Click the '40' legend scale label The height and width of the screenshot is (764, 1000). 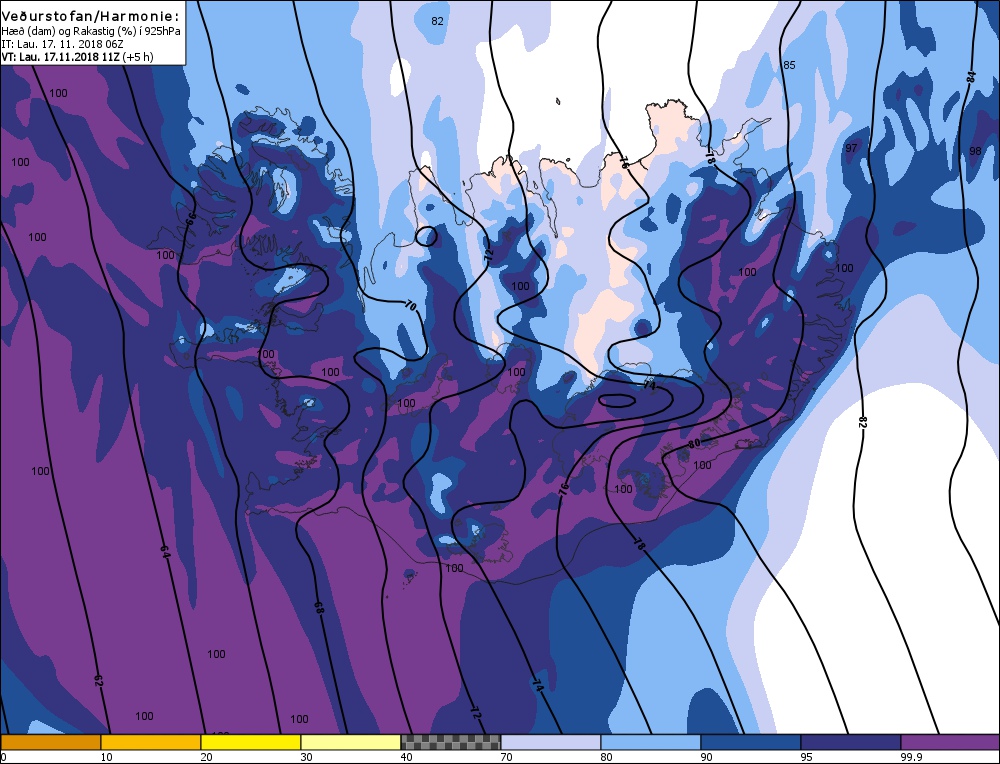point(407,757)
